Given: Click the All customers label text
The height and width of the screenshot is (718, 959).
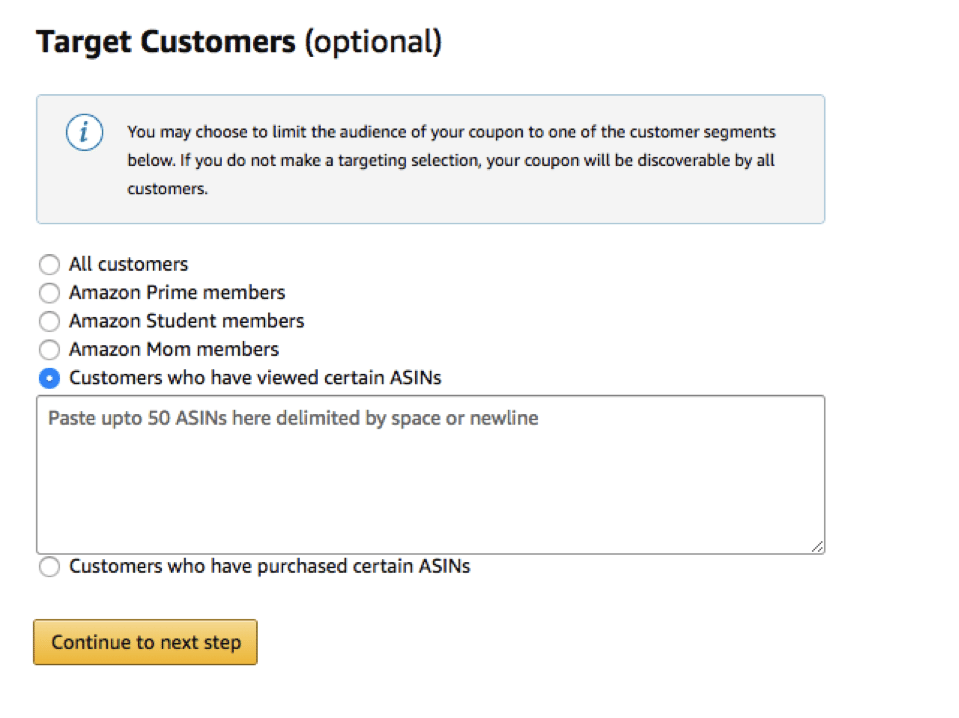Looking at the screenshot, I should click(128, 264).
